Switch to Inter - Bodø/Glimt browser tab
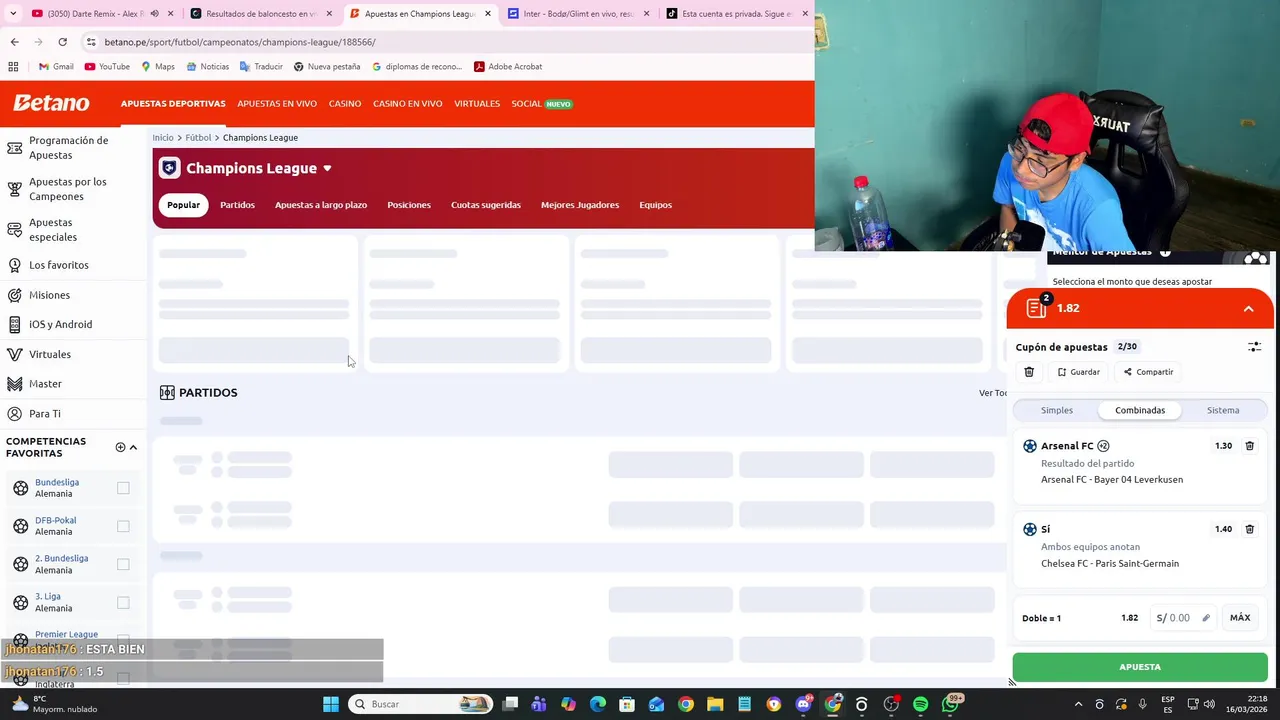This screenshot has width=1280, height=720. click(x=580, y=14)
